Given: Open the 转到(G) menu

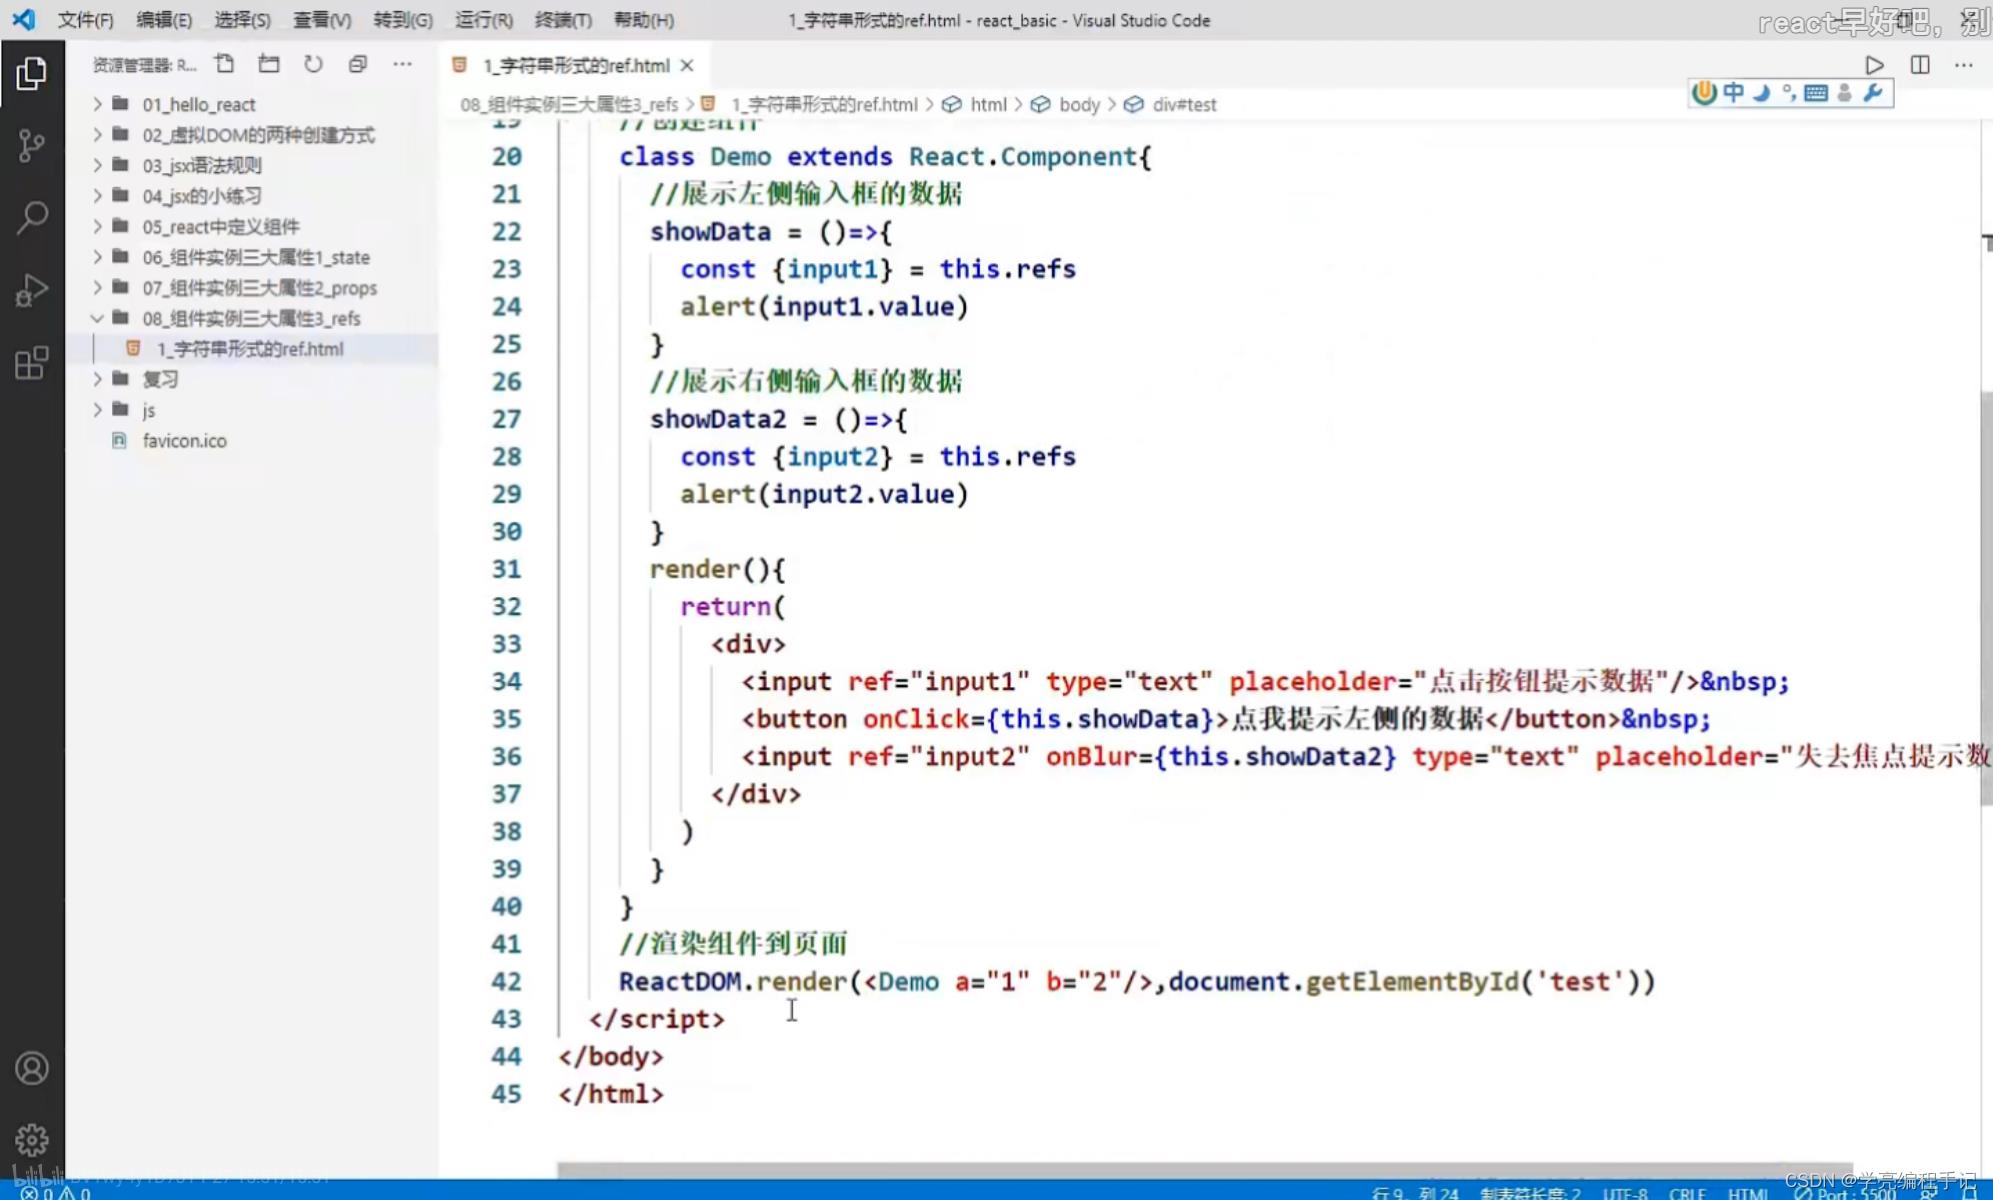Looking at the screenshot, I should coord(403,20).
